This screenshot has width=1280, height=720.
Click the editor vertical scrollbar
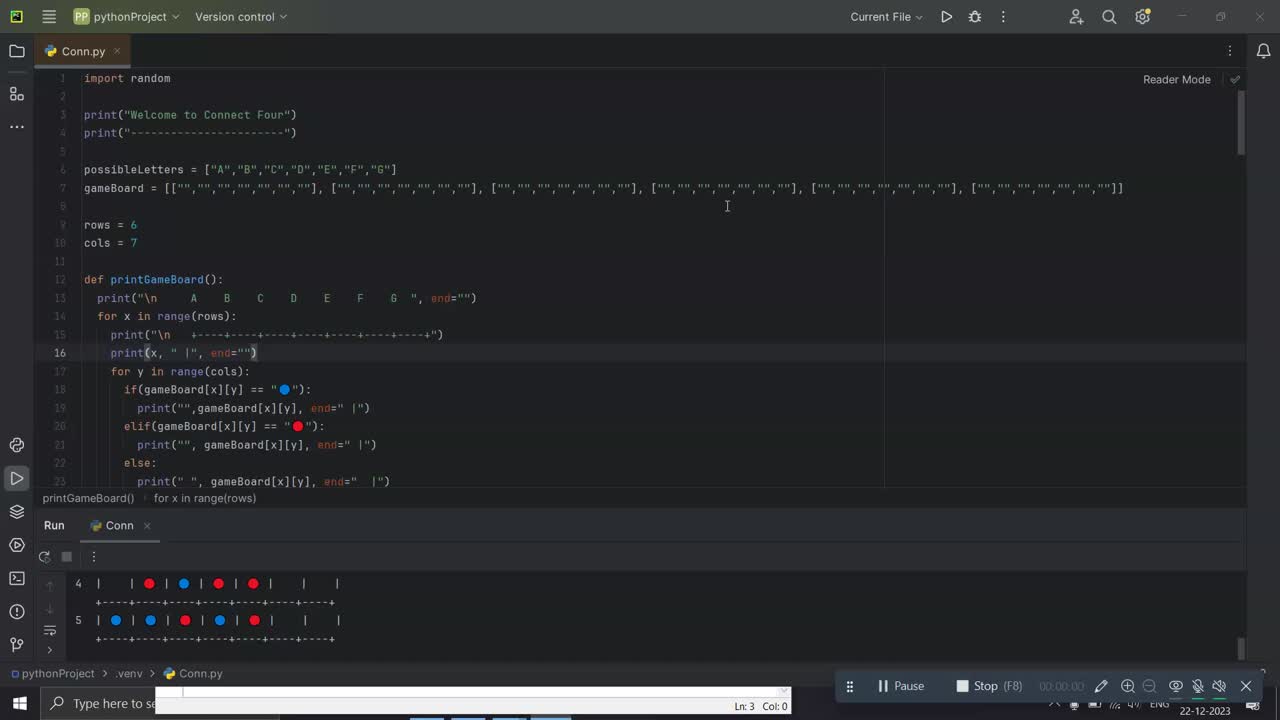(1241, 123)
